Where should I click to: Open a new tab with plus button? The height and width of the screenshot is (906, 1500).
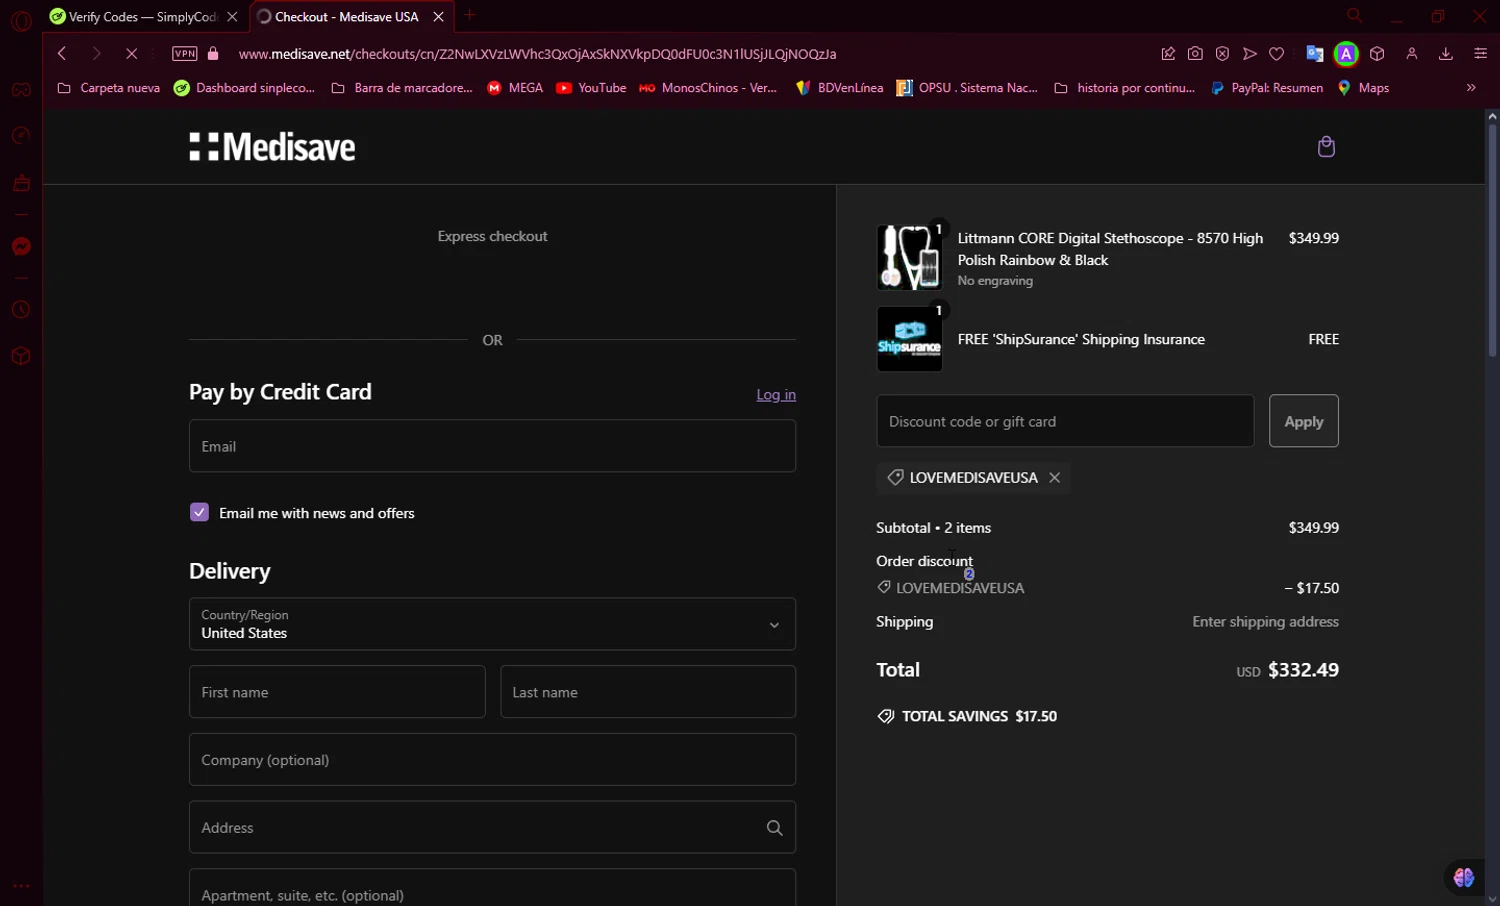(470, 16)
